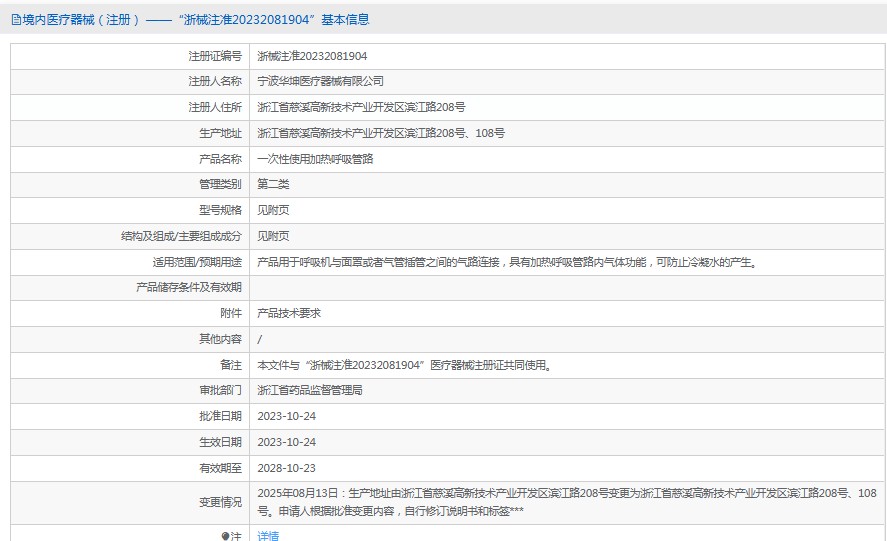Open the 详情 link
Image resolution: width=887 pixels, height=541 pixels.
(268, 536)
